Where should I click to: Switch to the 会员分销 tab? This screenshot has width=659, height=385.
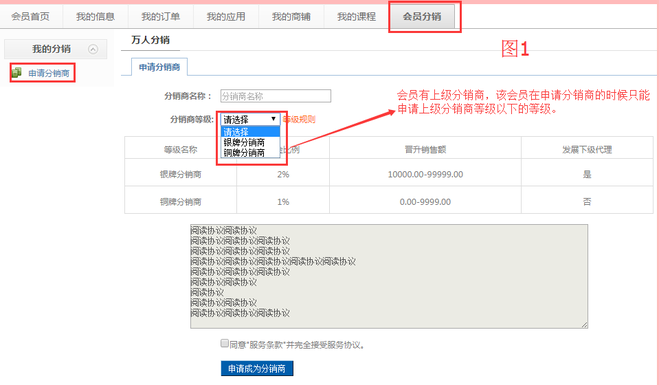(x=422, y=16)
